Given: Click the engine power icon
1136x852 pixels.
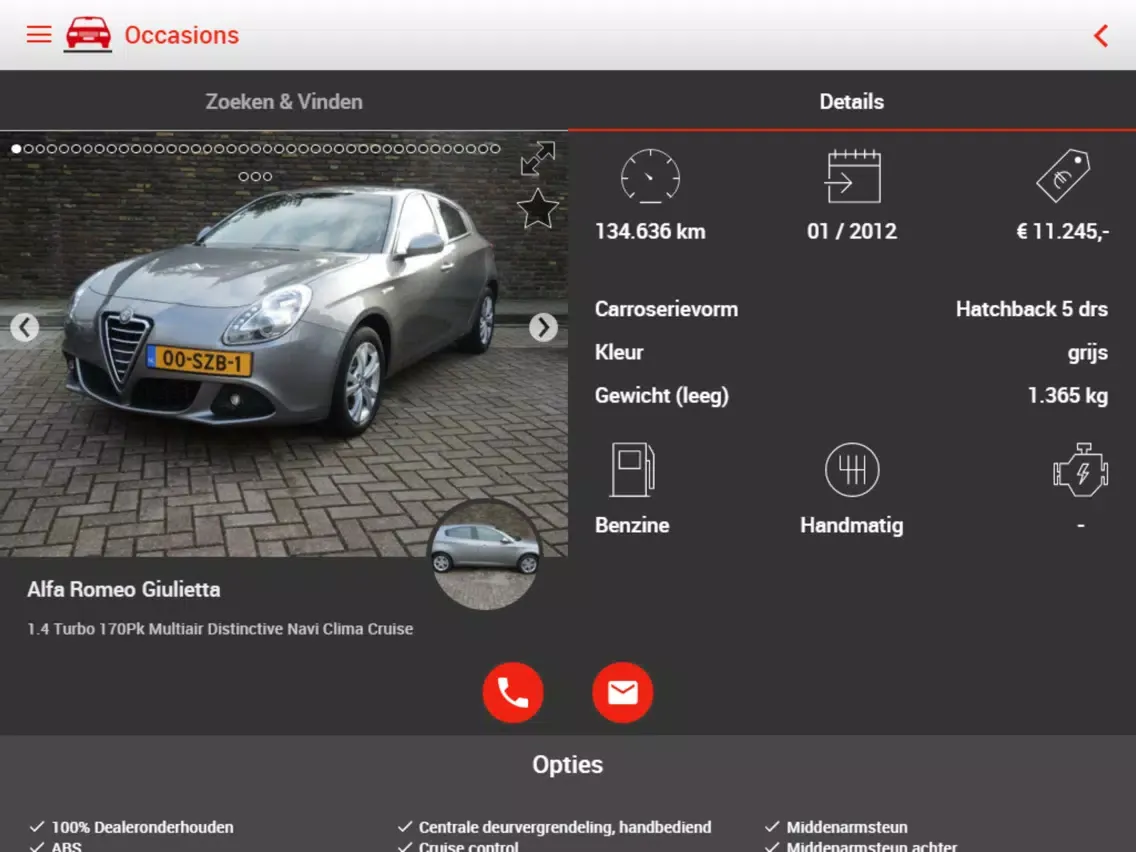Looking at the screenshot, I should pos(1080,469).
